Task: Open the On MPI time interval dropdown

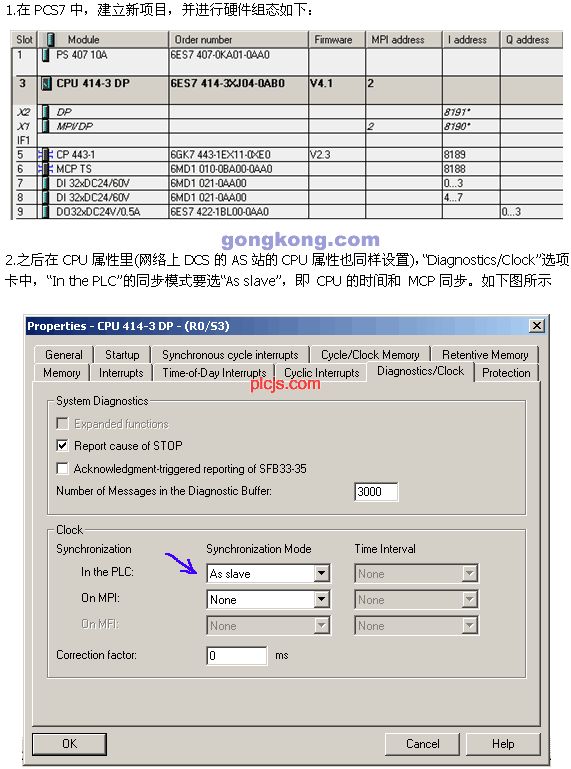Action: (469, 599)
